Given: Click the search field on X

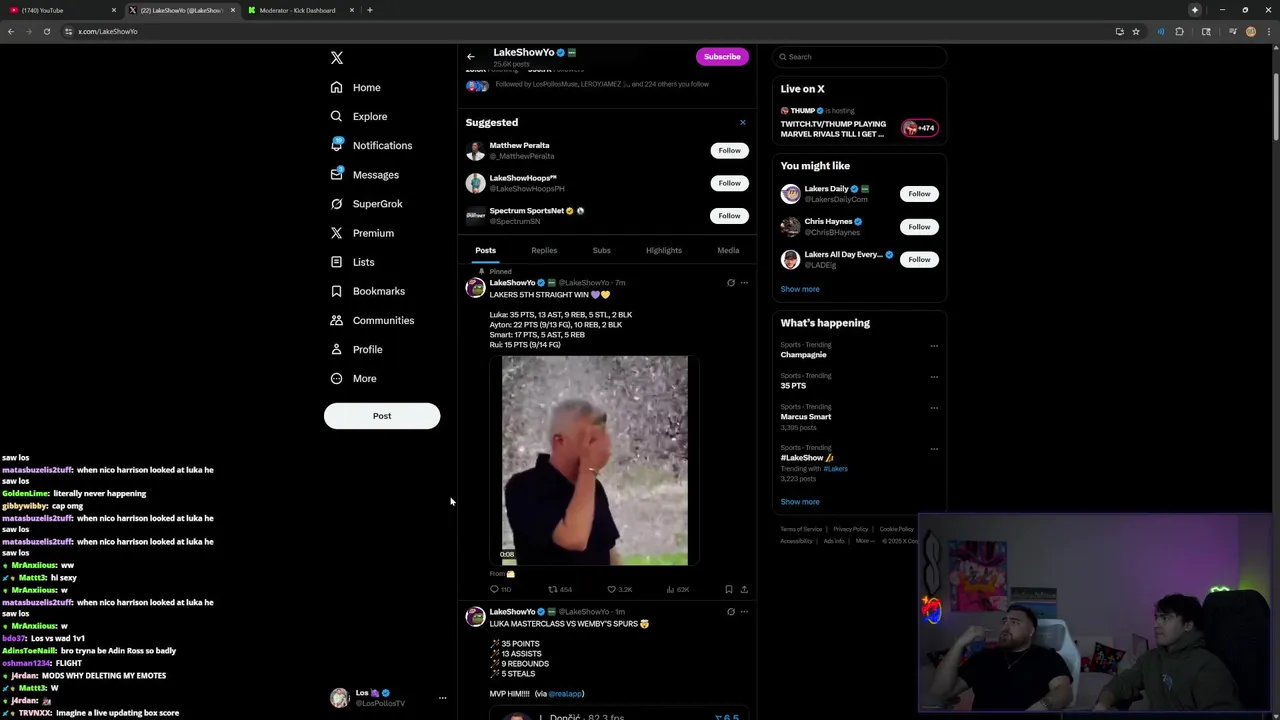Looking at the screenshot, I should point(859,57).
